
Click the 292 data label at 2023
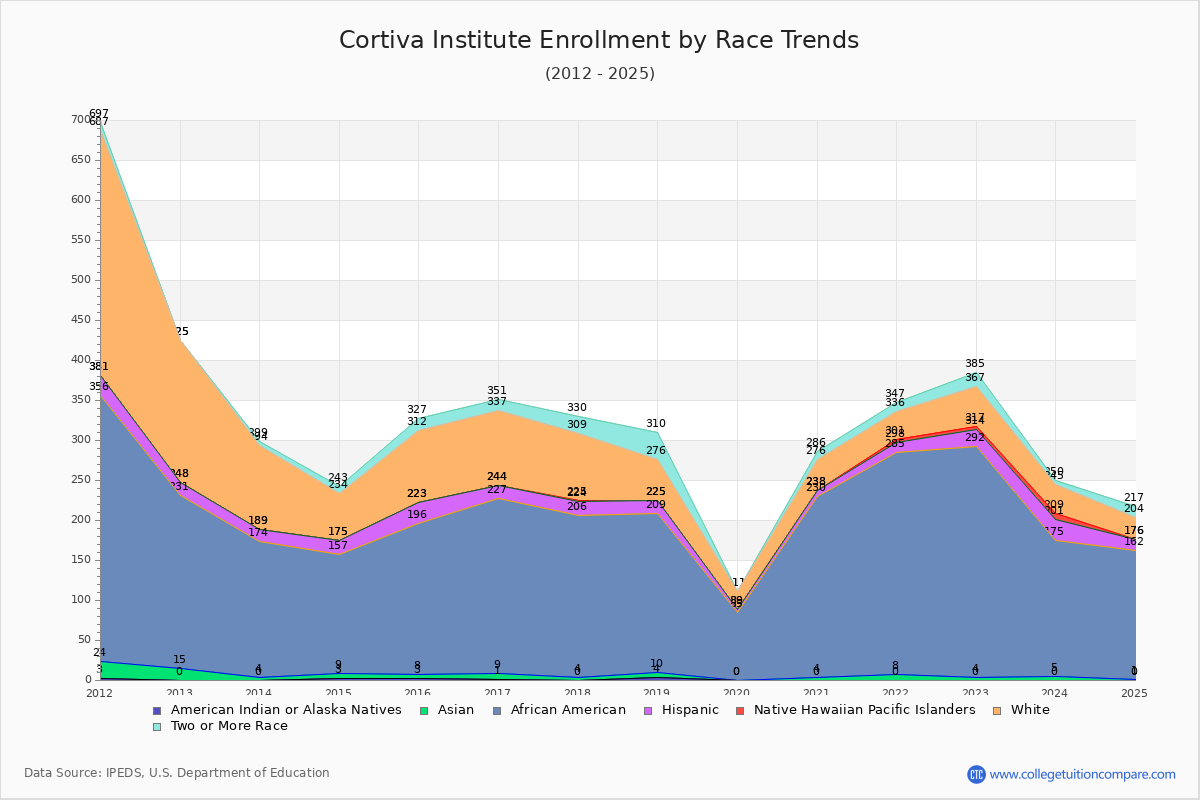975,438
